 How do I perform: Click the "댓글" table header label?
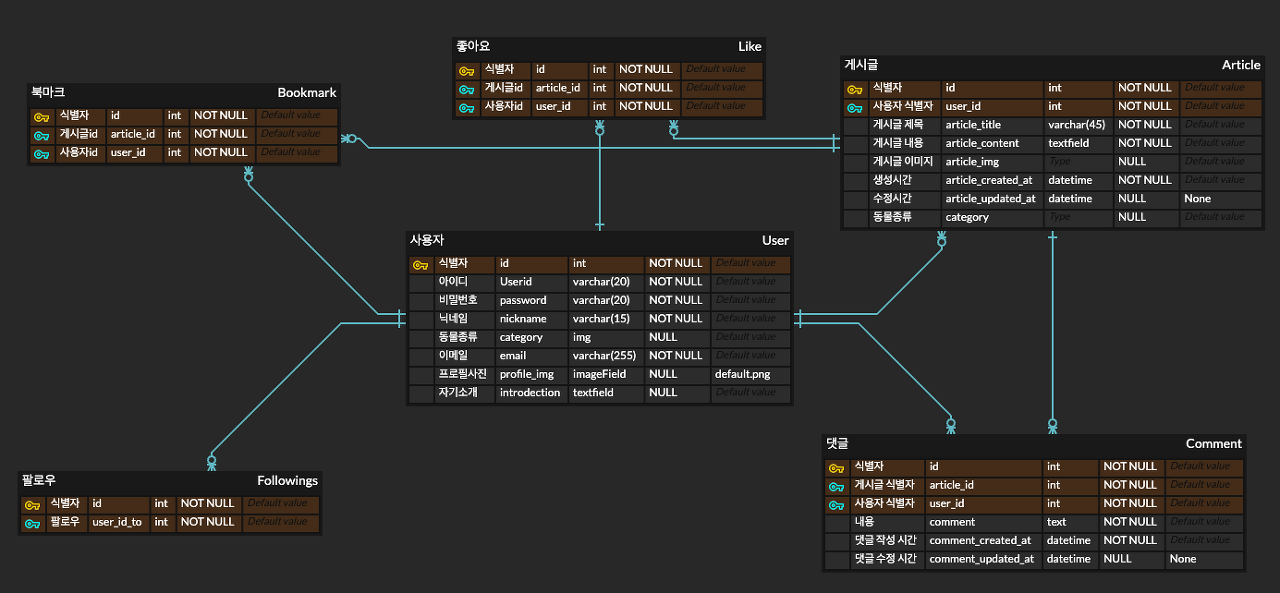pyautogui.click(x=837, y=443)
